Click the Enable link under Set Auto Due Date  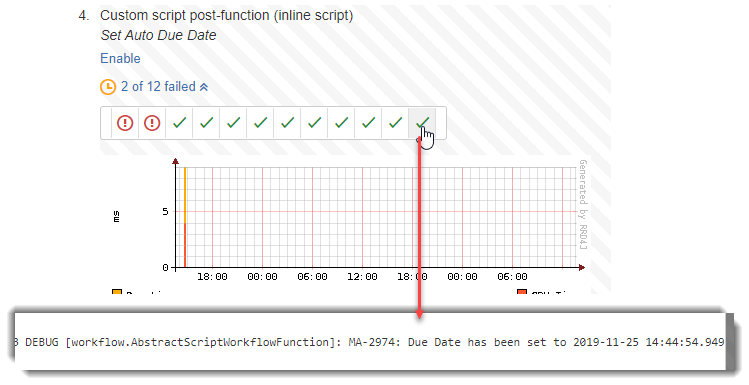120,58
